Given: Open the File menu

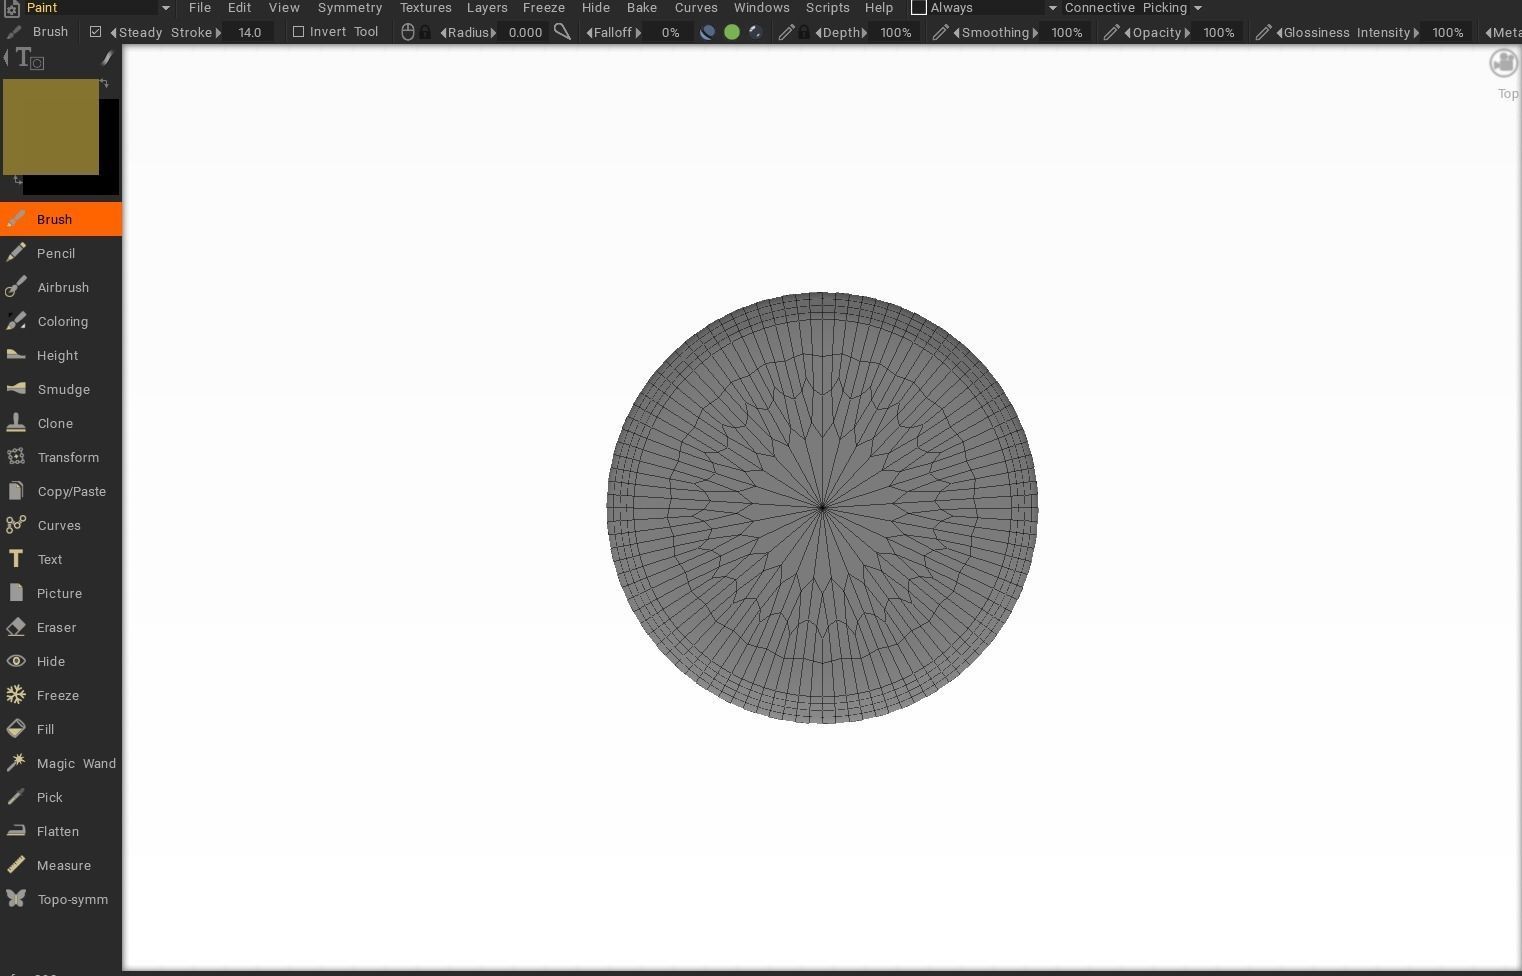Looking at the screenshot, I should (200, 7).
